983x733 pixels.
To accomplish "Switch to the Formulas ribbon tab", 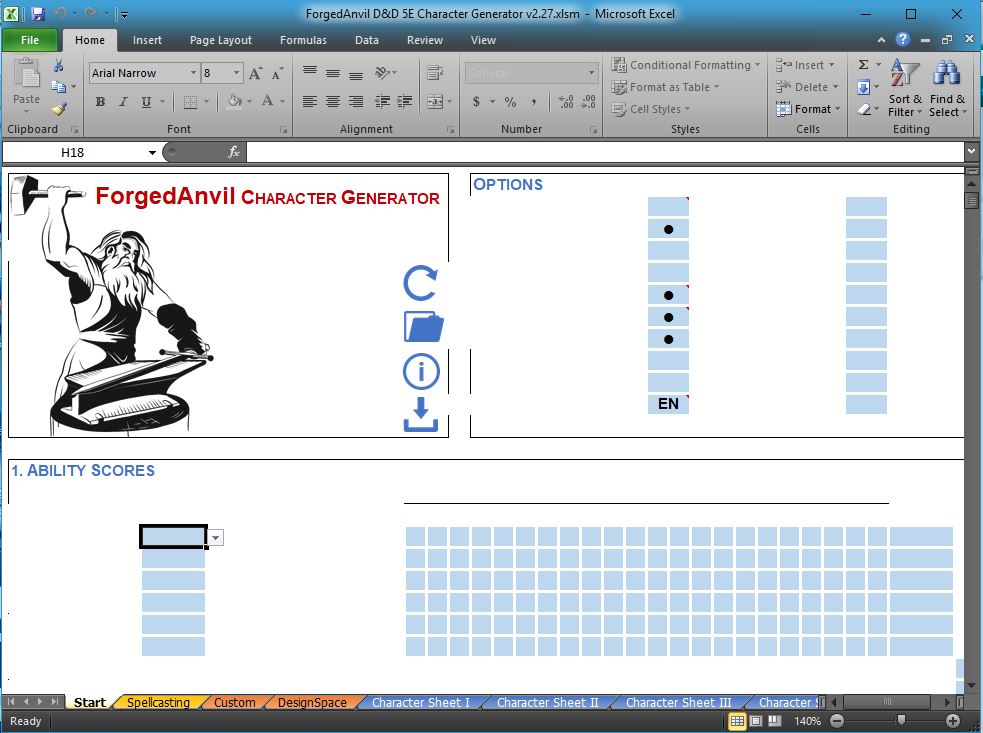I will (303, 40).
